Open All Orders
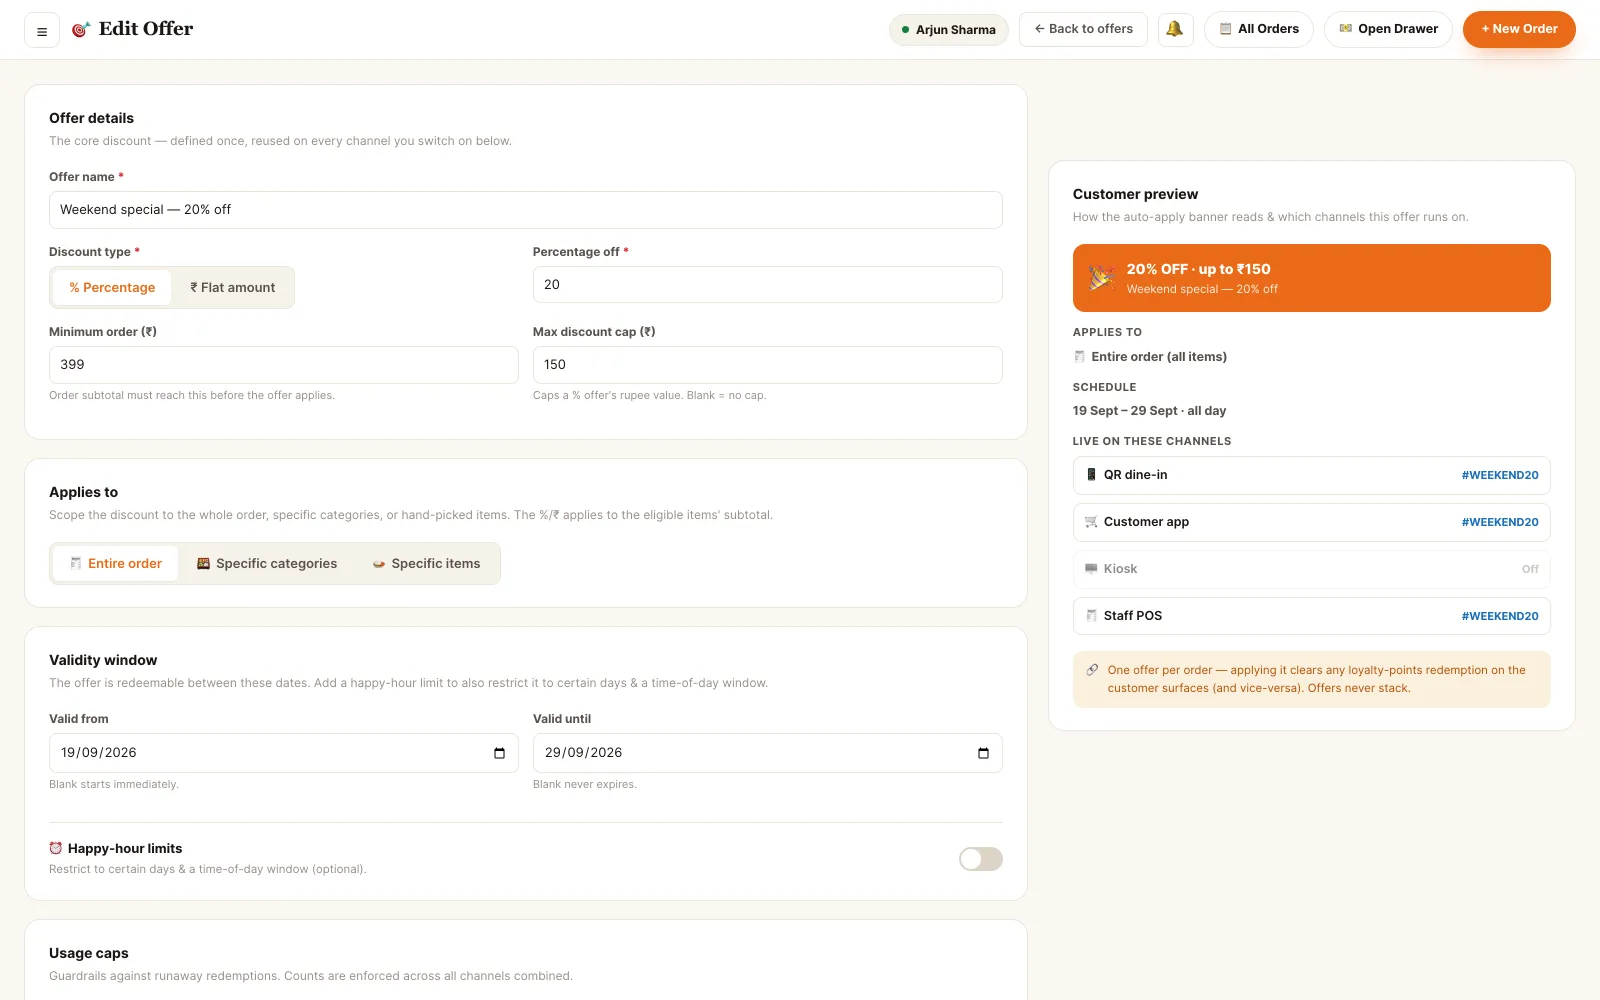 [x=1259, y=29]
